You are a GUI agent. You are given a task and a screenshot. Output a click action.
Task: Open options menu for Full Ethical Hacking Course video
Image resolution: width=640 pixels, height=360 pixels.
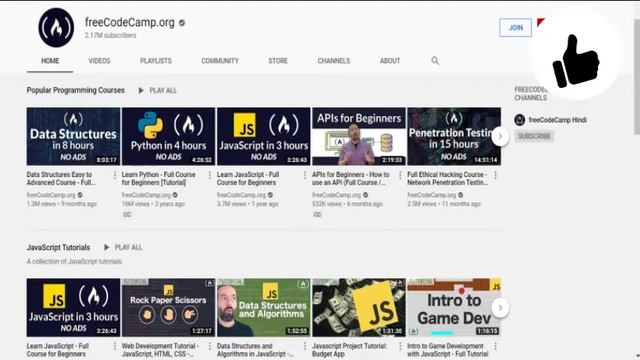(496, 175)
